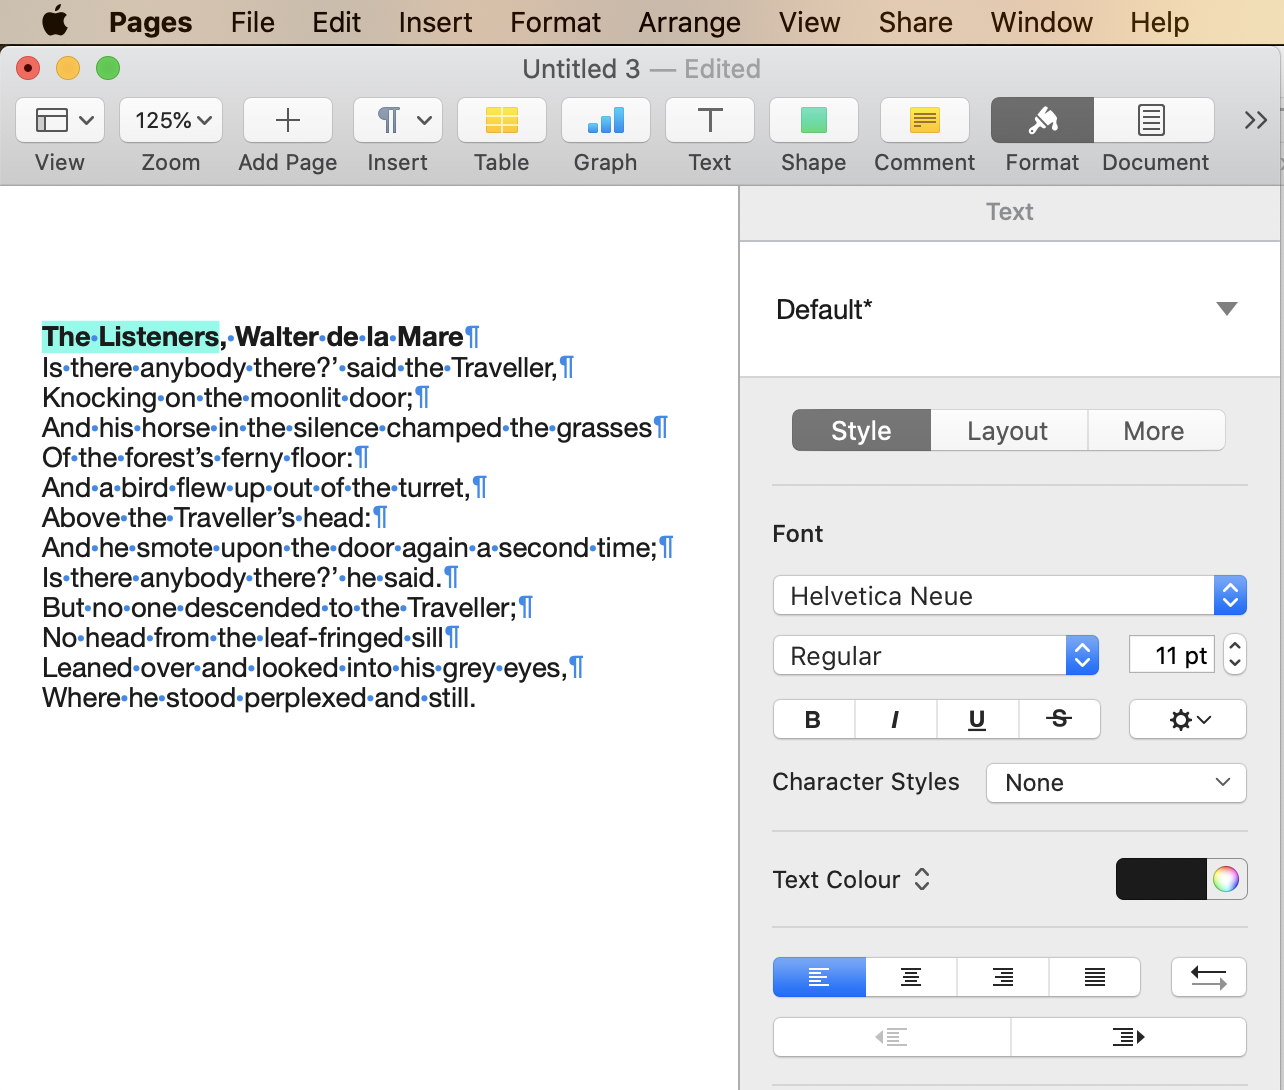
Task: Open the Insert paragraph-mark menu
Action: click(398, 121)
